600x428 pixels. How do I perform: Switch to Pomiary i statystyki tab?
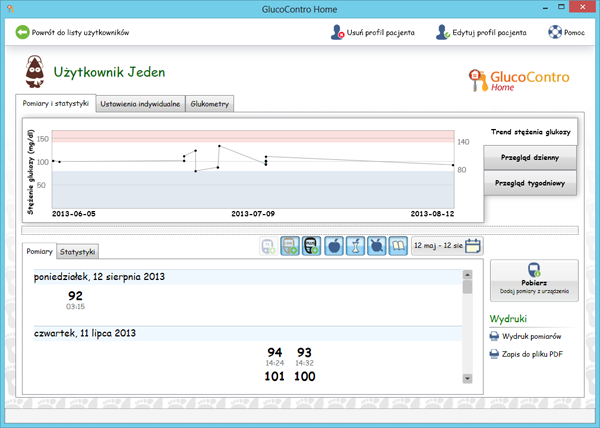(x=55, y=103)
